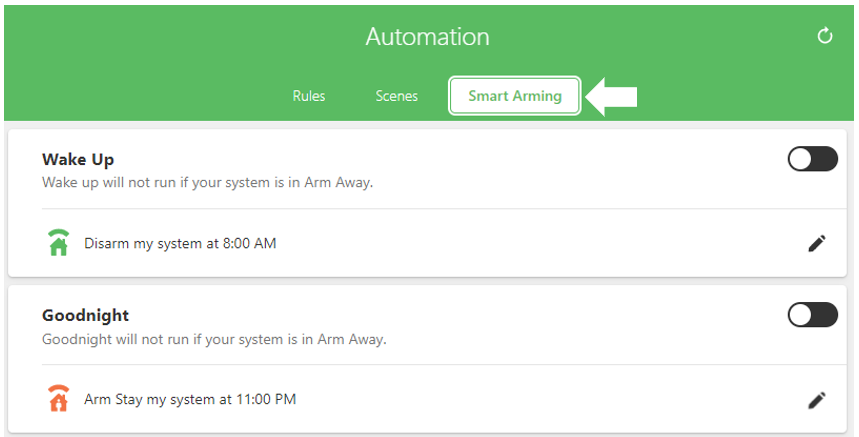Image resolution: width=859 pixels, height=437 pixels.
Task: Edit the Wake Up disarm schedule
Action: click(817, 243)
